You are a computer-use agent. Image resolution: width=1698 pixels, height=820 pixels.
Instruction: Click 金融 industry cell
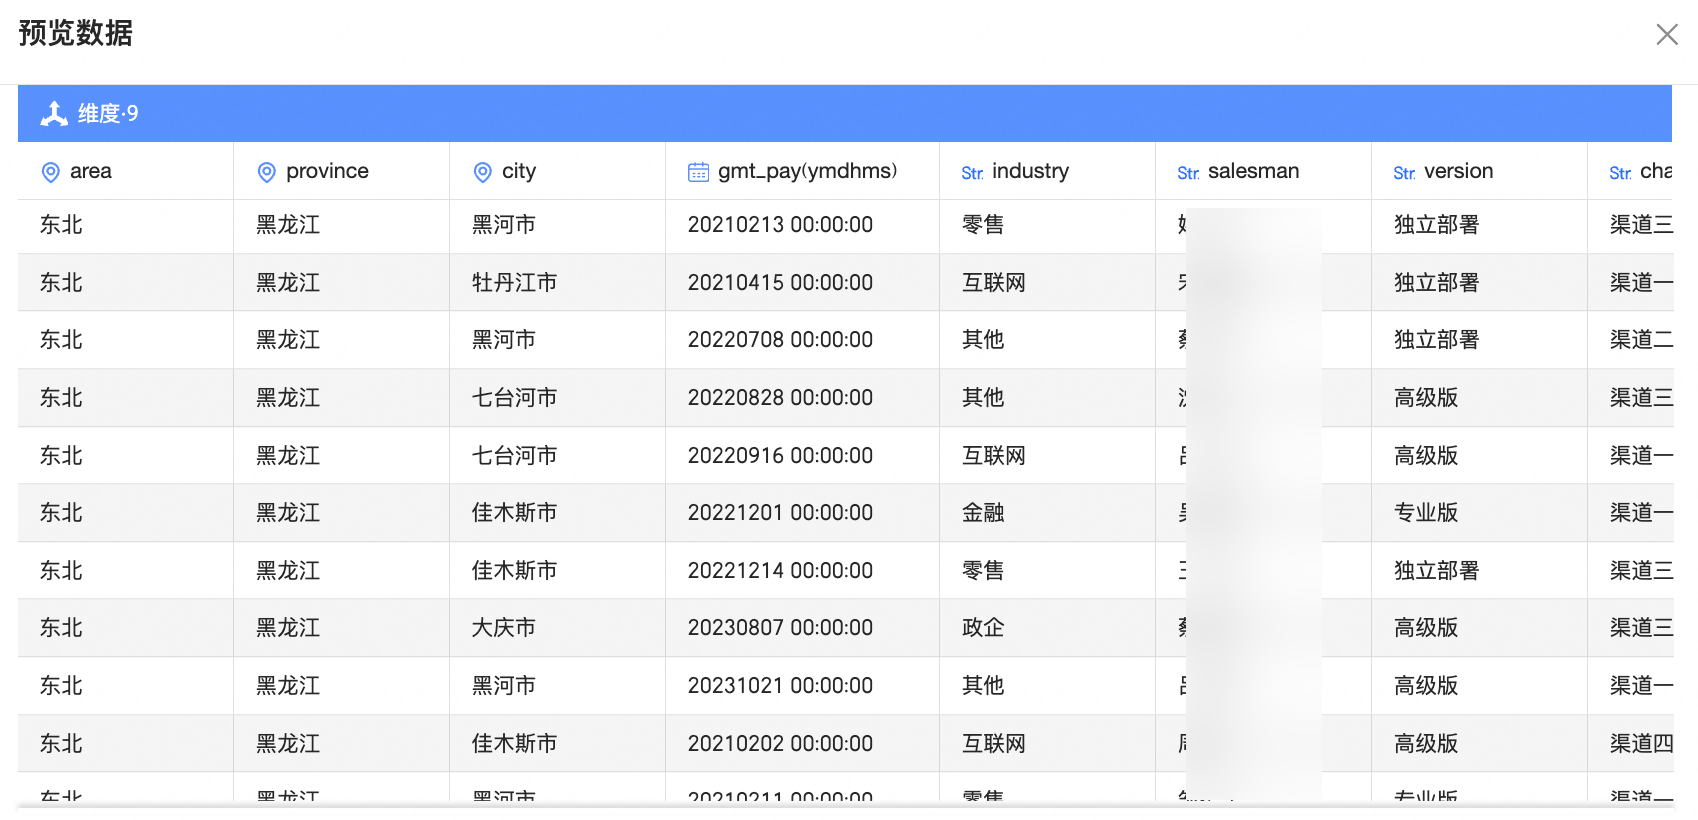click(x=983, y=513)
